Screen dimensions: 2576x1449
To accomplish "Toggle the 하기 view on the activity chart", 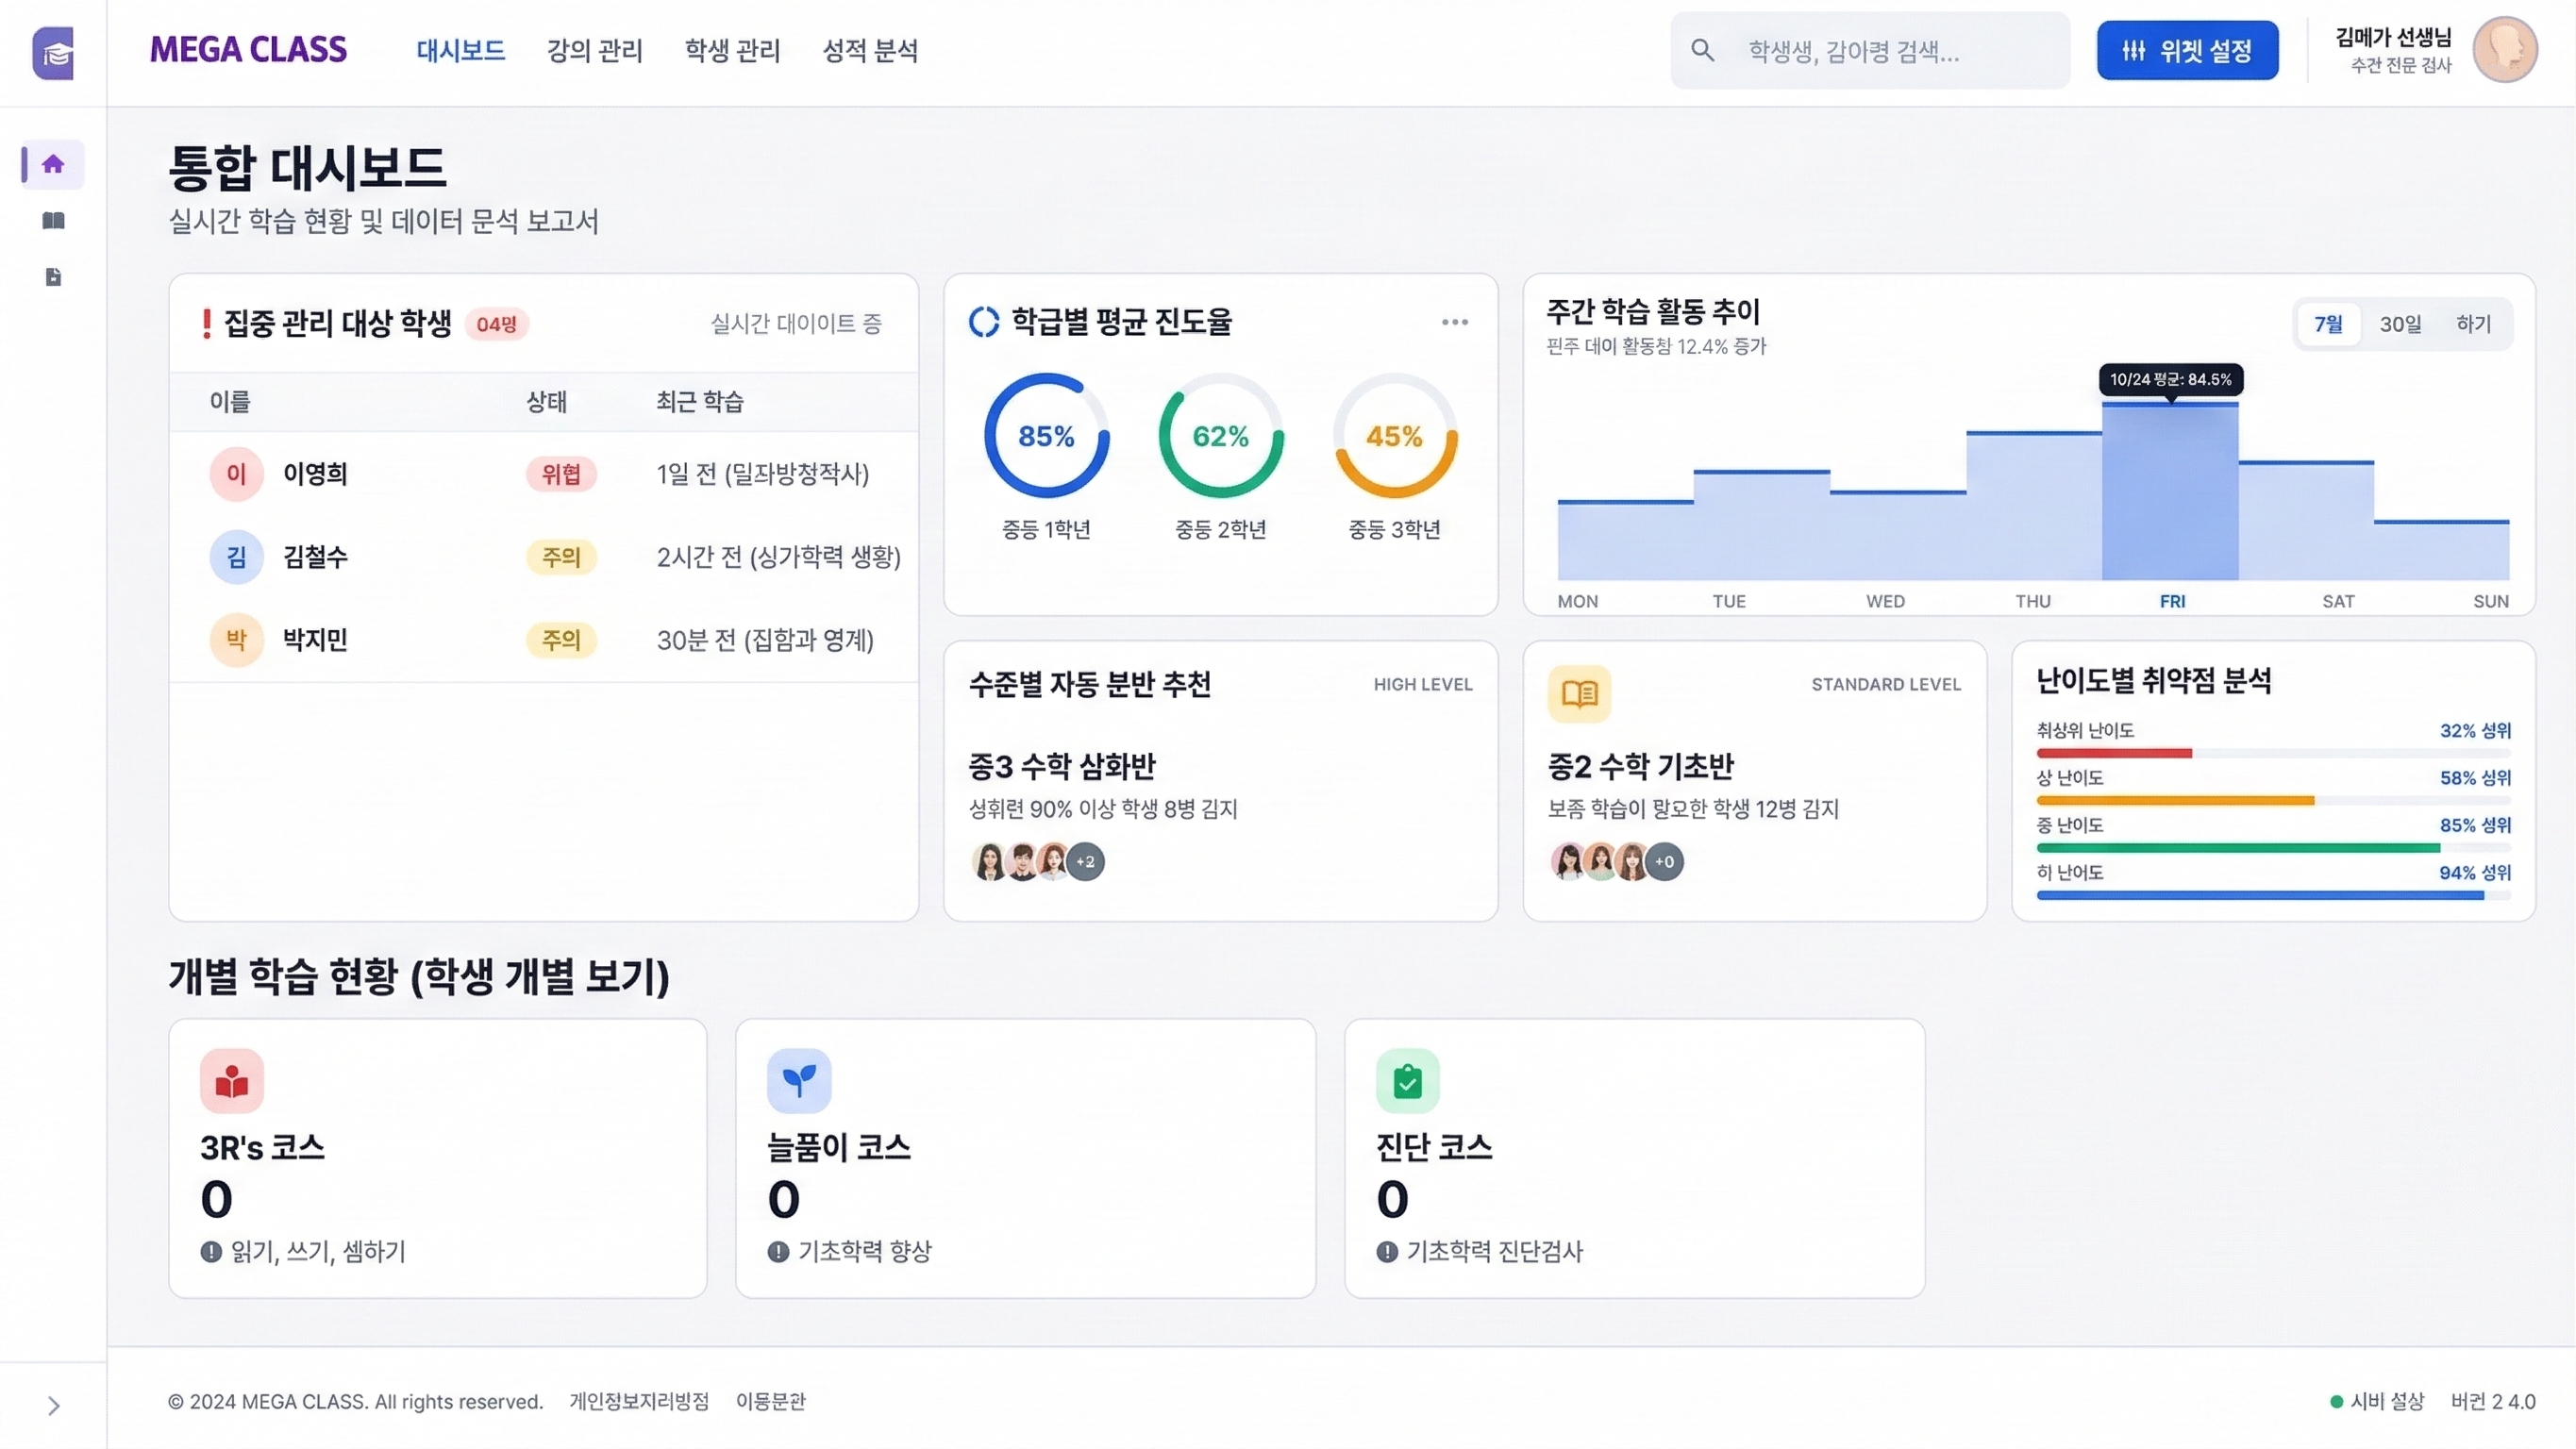I will click(x=2474, y=323).
